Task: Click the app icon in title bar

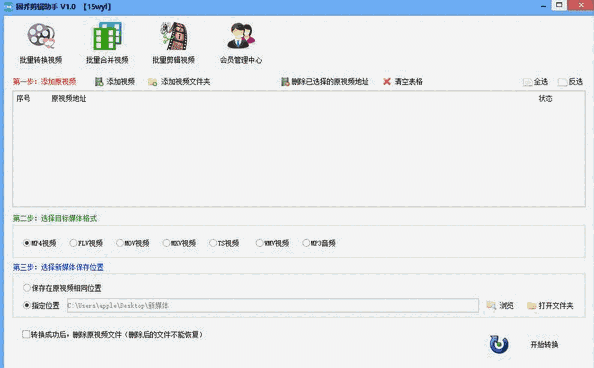Action: (8, 7)
